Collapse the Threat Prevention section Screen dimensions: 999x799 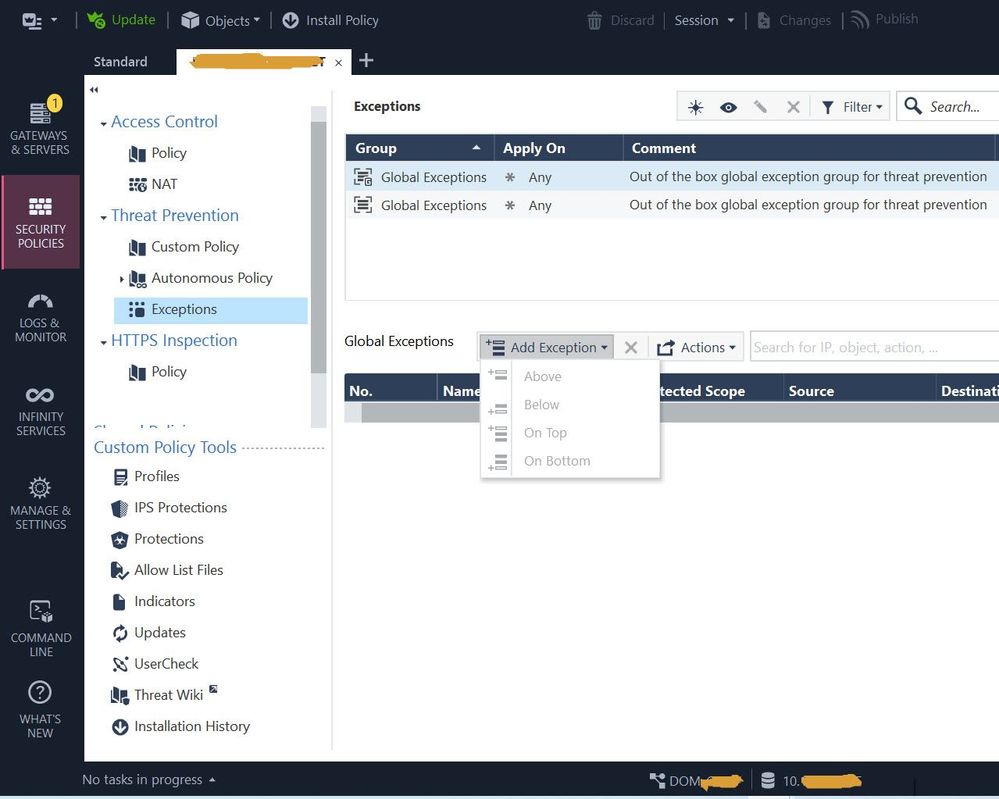click(103, 217)
